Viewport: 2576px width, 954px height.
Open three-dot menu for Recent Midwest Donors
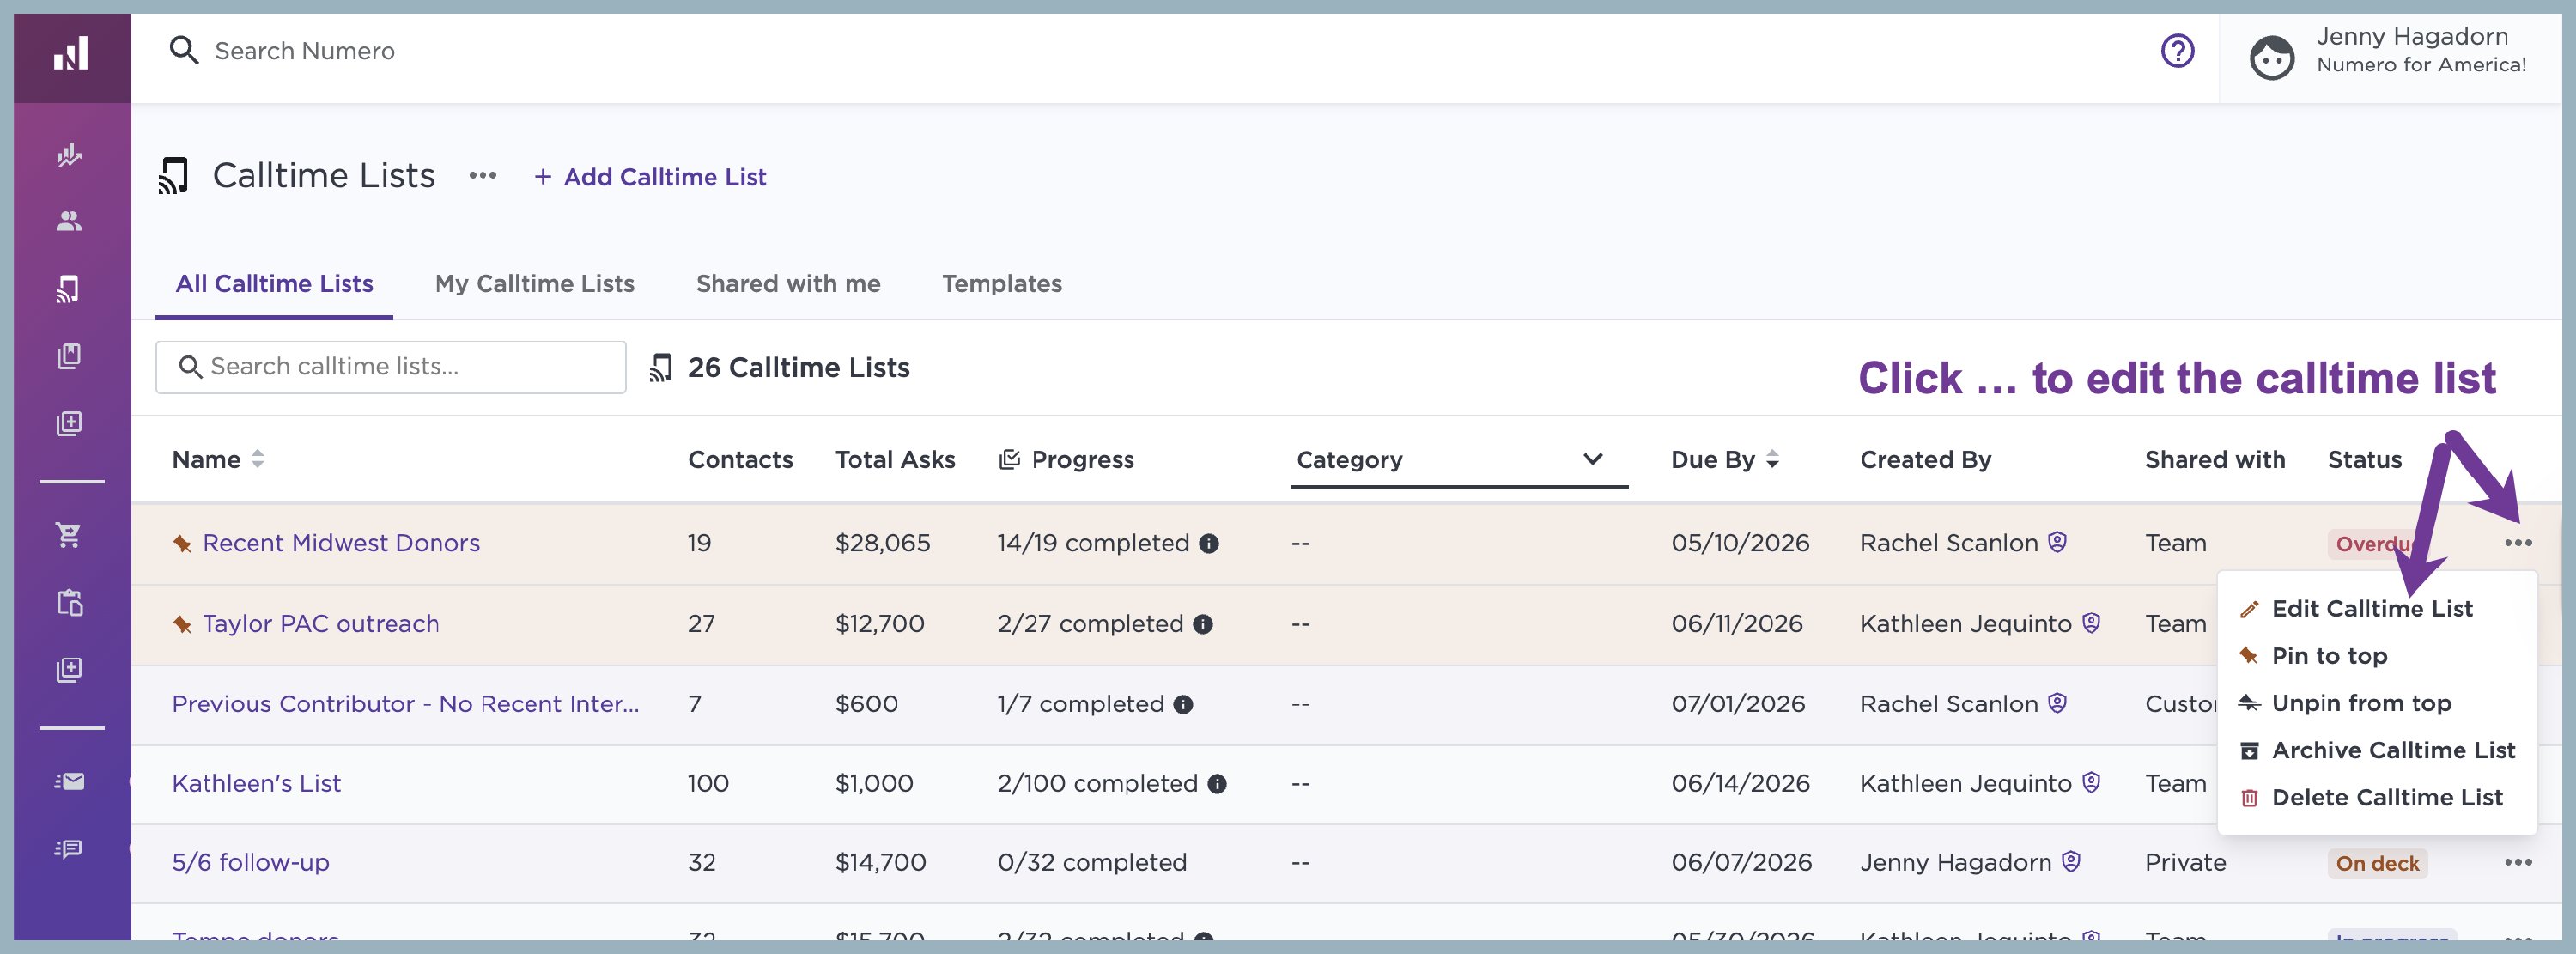pos(2518,543)
